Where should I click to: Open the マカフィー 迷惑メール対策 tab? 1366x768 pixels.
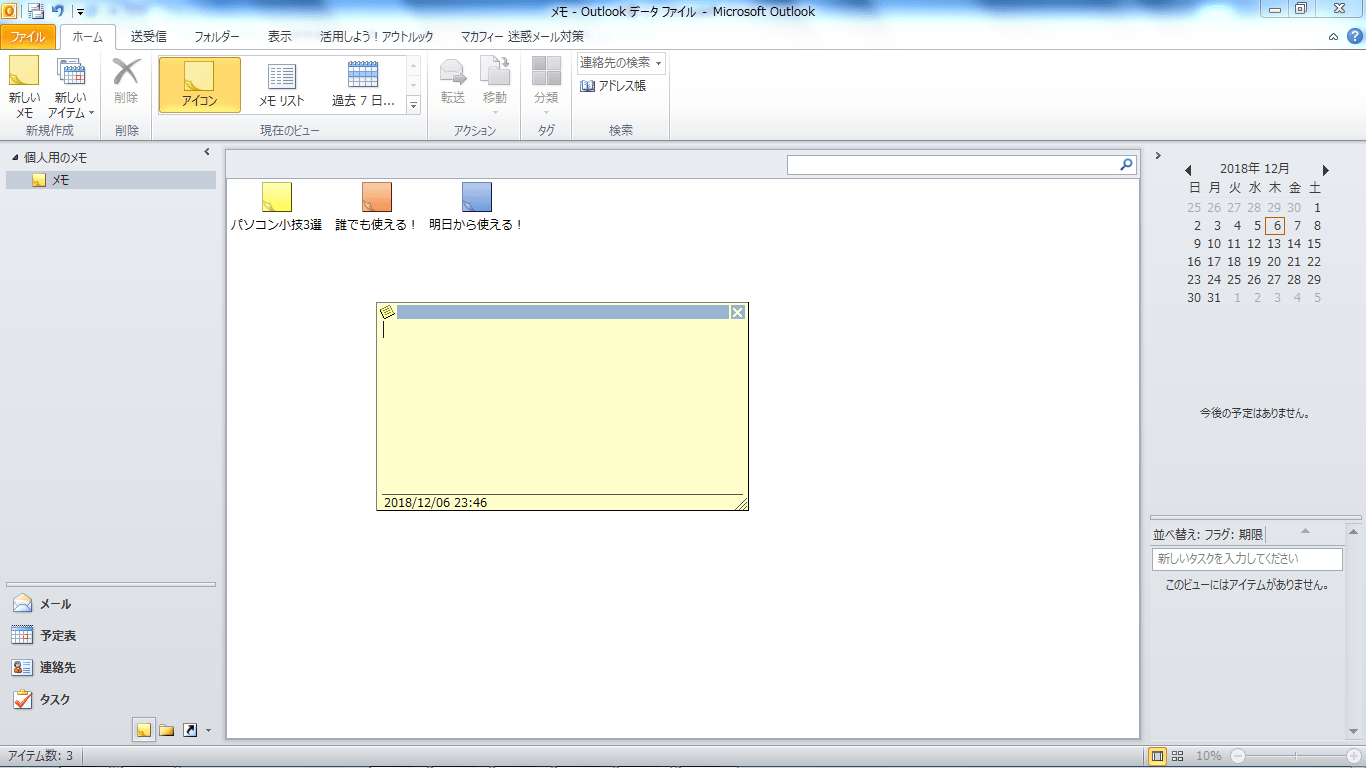coord(522,37)
